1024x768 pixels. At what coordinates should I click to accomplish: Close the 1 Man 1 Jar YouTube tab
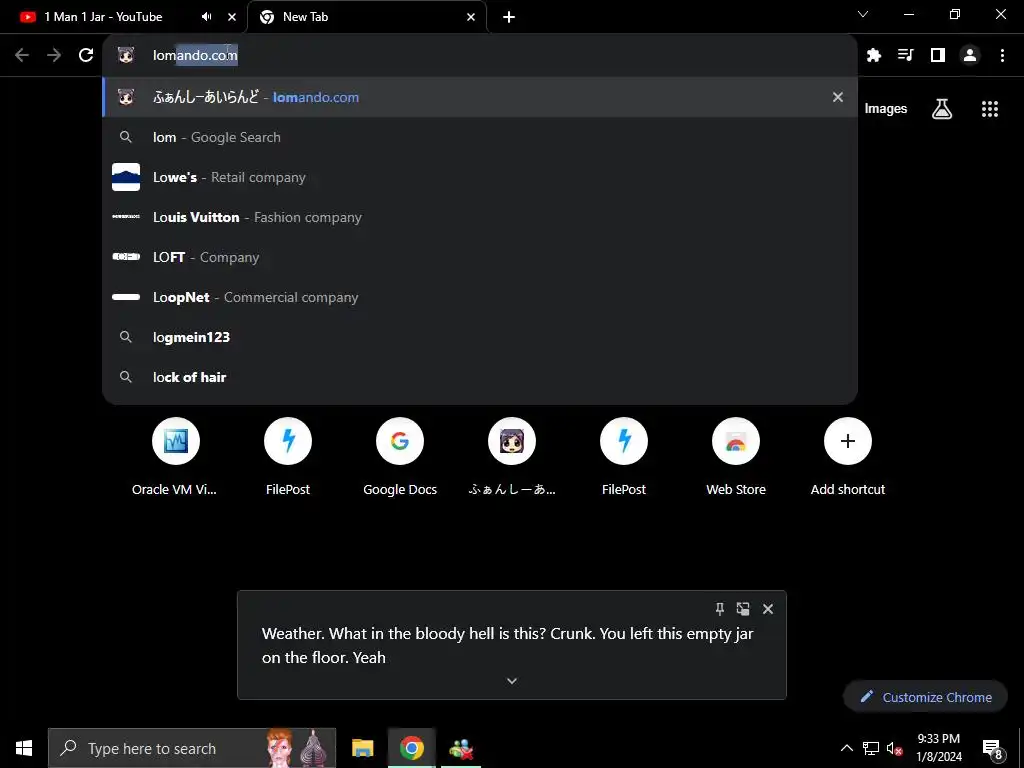click(232, 17)
